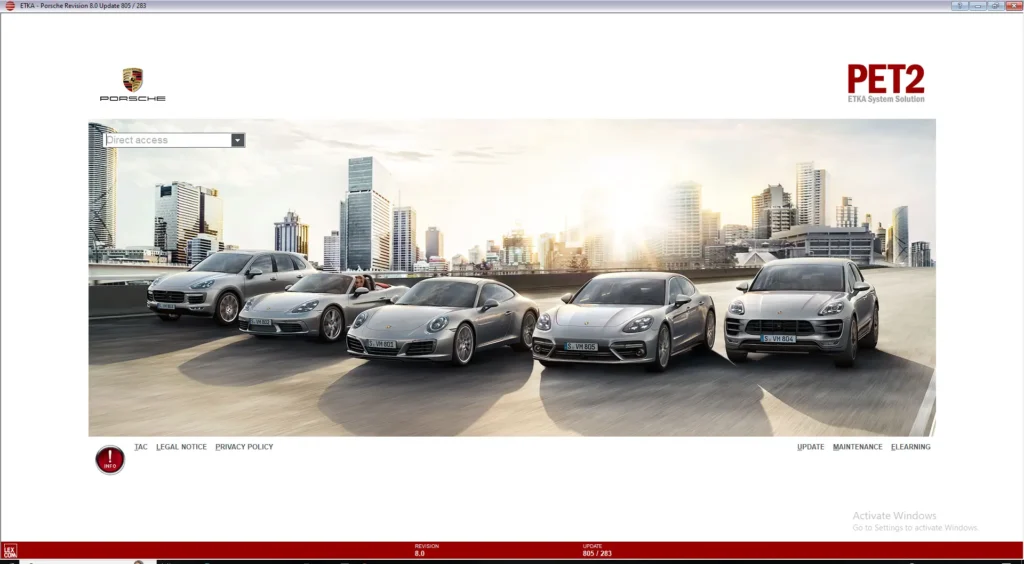Open the Maintenance link
The image size is (1024, 564).
(858, 447)
